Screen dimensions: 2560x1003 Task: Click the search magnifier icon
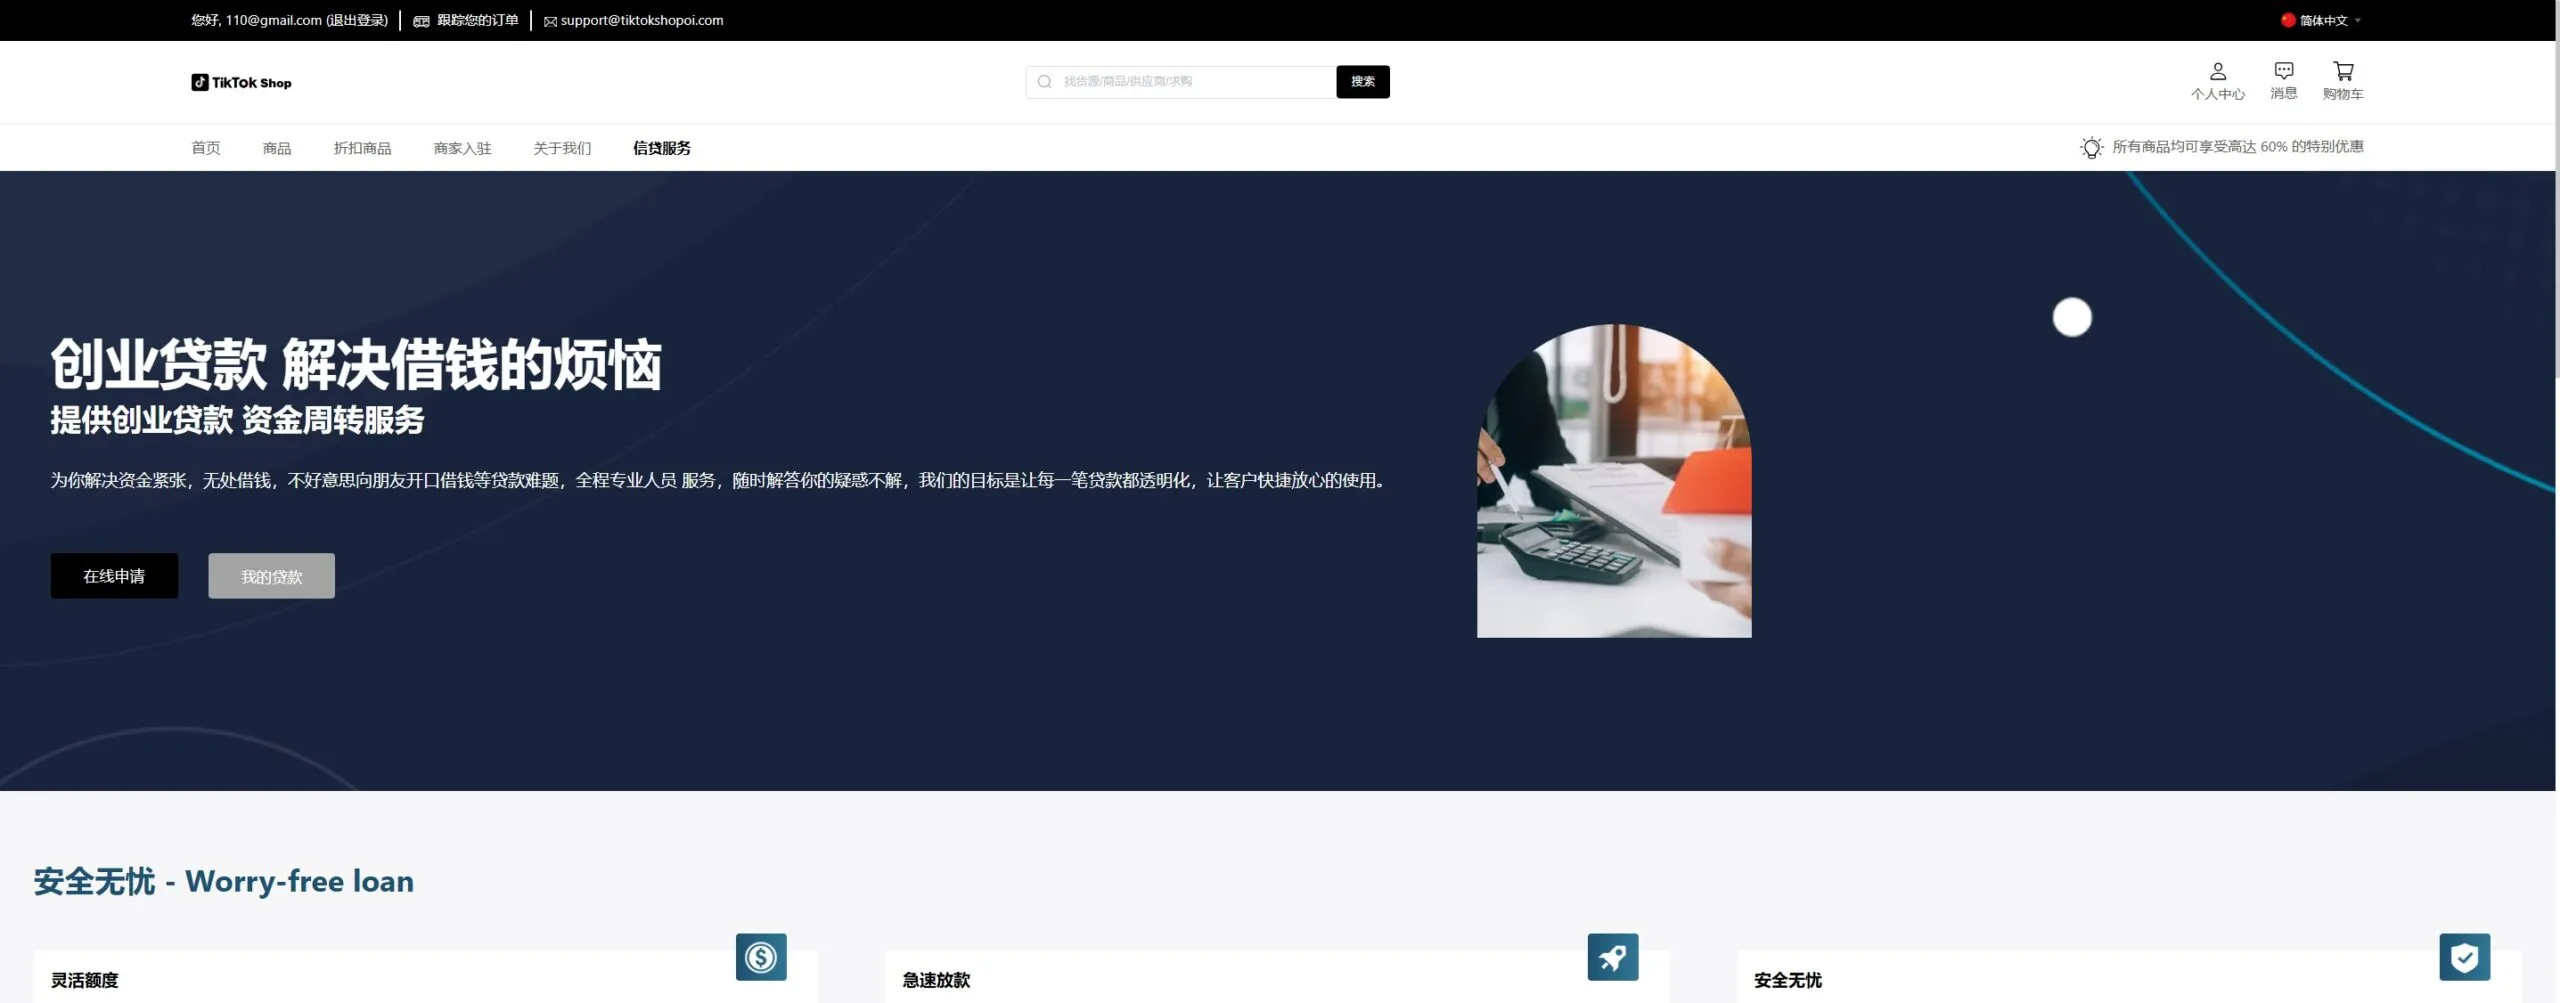(1044, 81)
